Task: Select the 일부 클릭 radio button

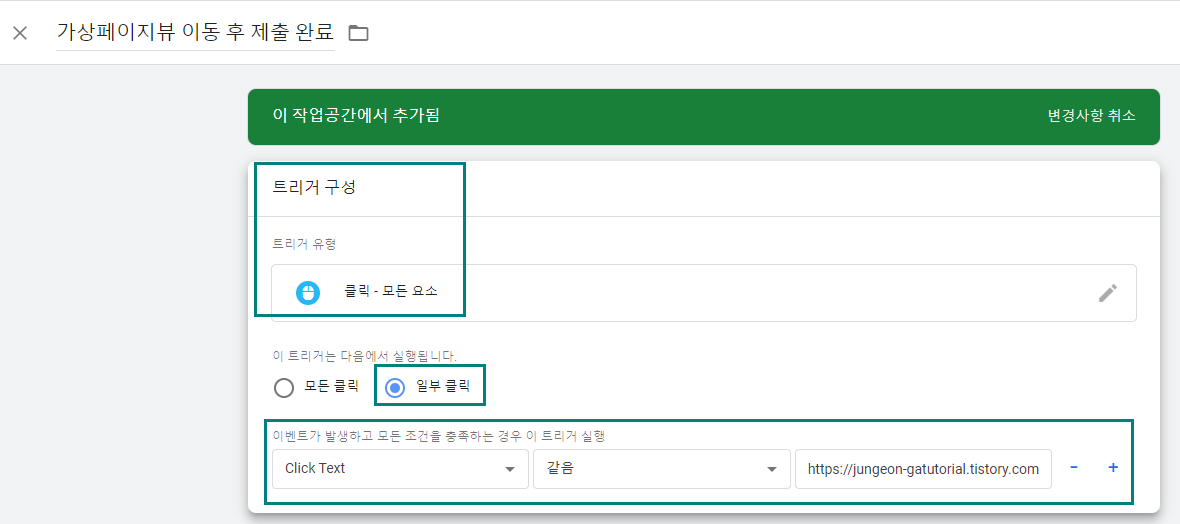Action: 395,388
